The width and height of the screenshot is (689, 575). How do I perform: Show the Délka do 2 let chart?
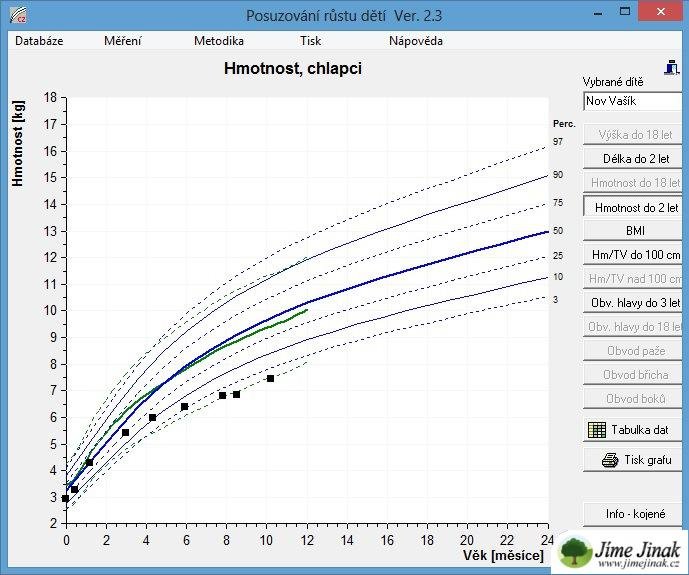tap(635, 159)
